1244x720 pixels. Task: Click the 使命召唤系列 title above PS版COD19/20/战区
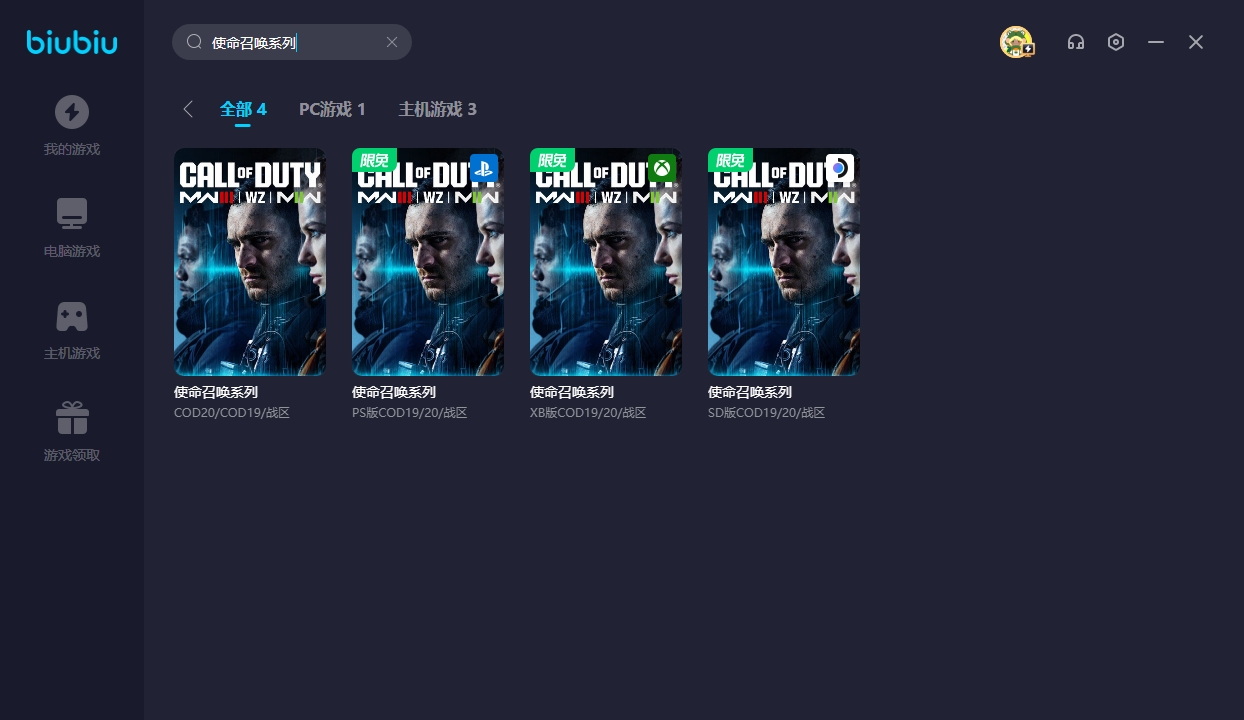(394, 392)
